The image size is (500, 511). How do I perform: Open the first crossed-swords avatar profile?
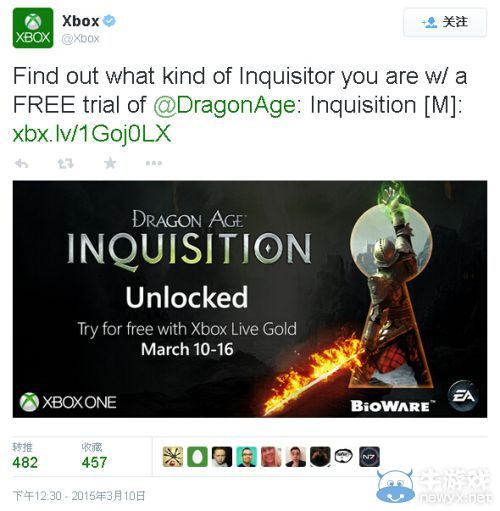[173, 456]
